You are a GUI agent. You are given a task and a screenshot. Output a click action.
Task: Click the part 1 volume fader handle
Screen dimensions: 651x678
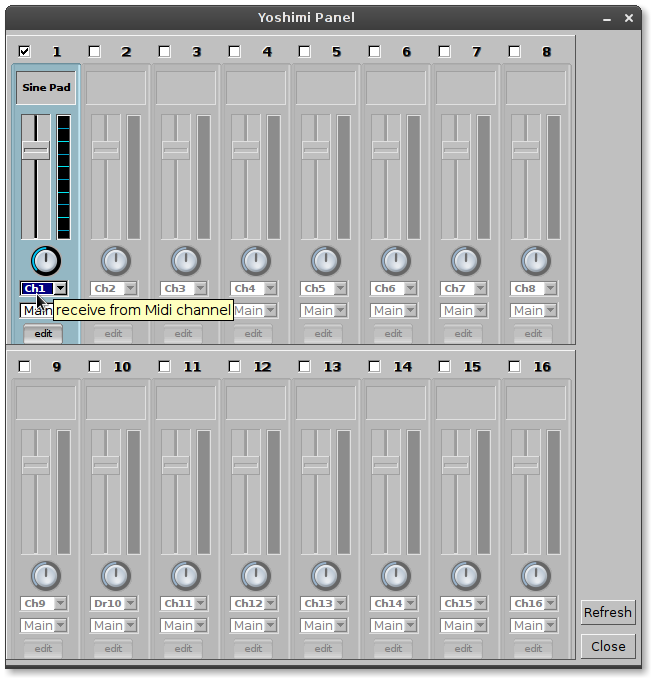tap(36, 150)
